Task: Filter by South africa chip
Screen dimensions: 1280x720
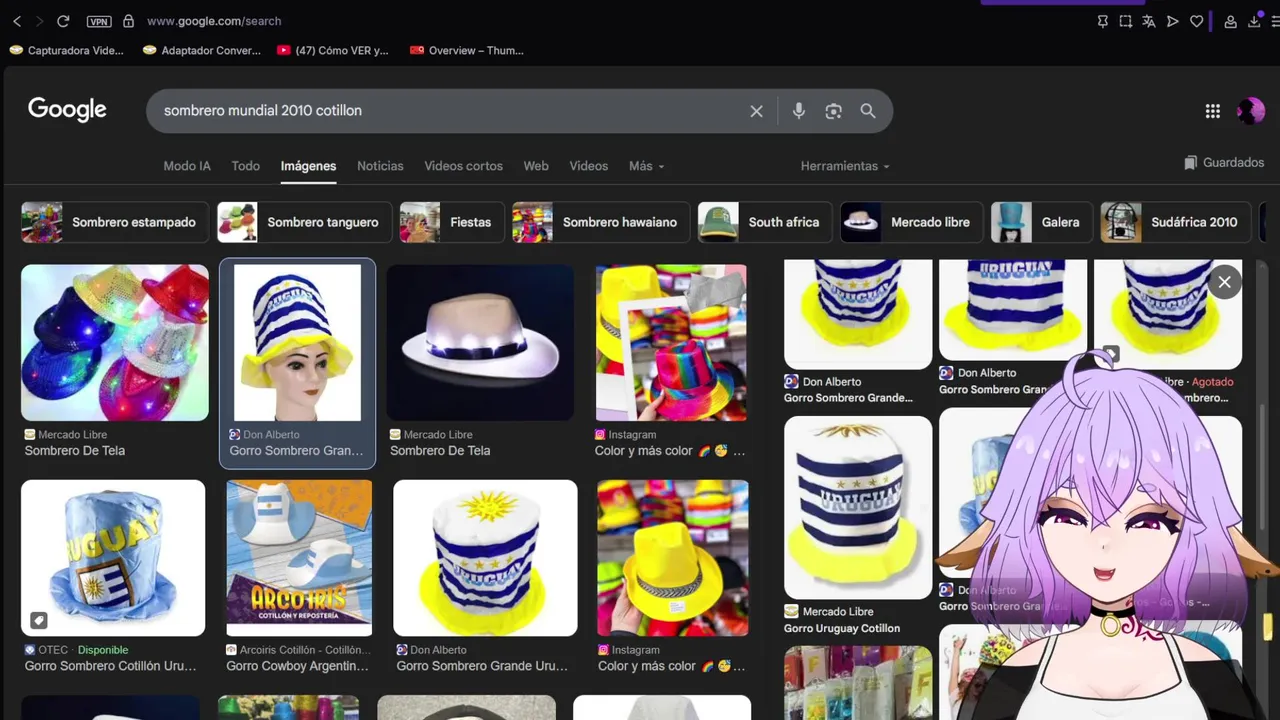Action: point(765,222)
